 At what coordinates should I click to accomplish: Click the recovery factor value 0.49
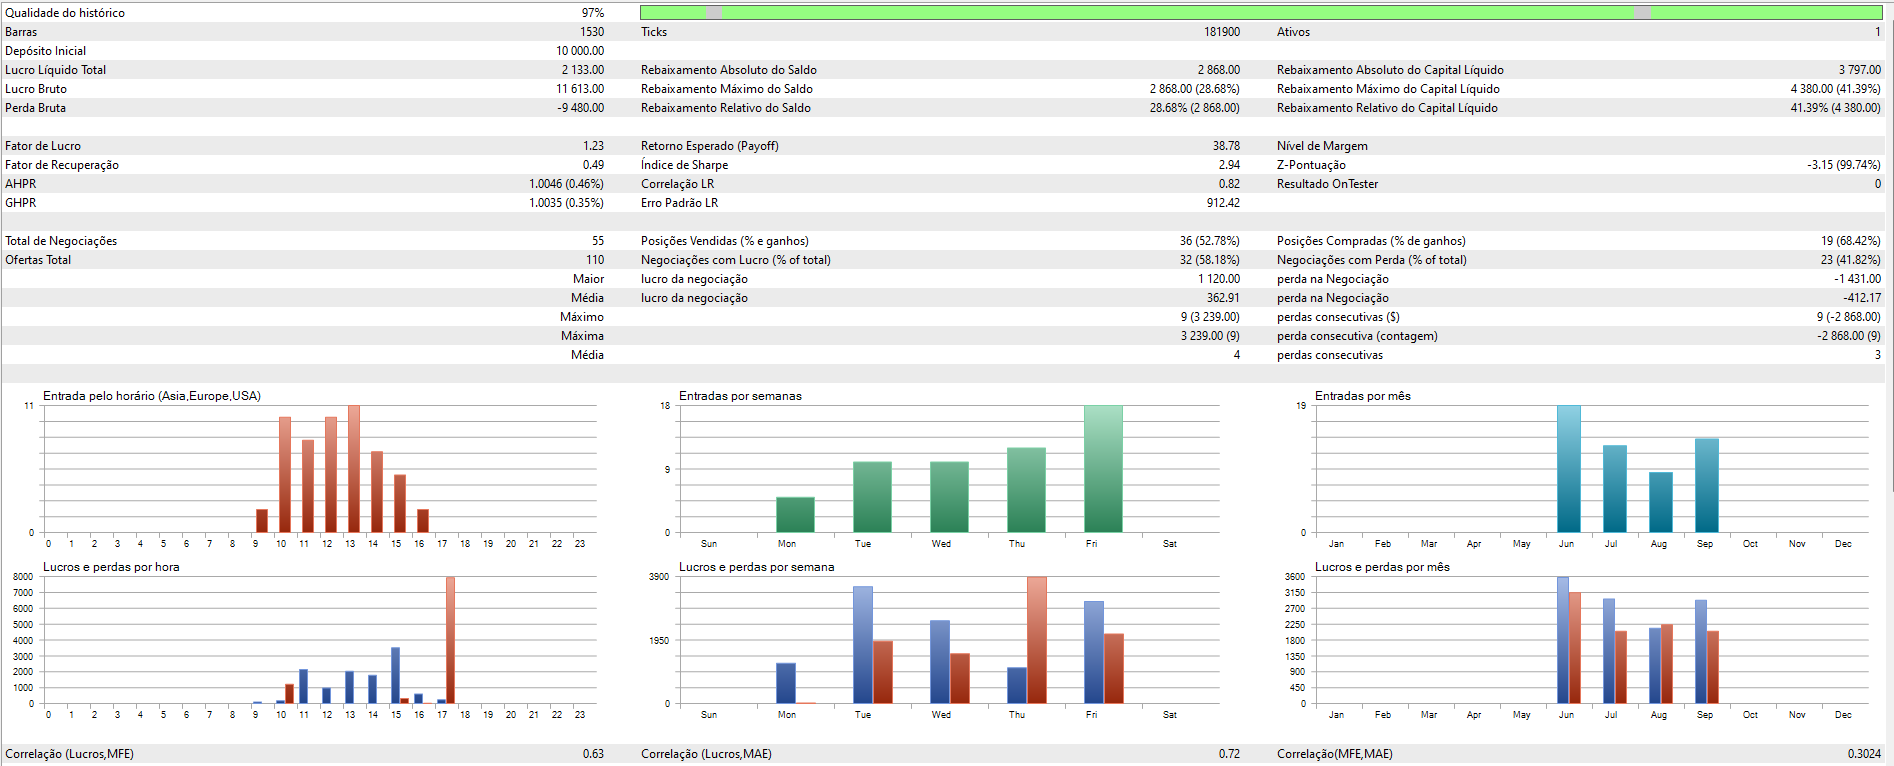coord(594,165)
